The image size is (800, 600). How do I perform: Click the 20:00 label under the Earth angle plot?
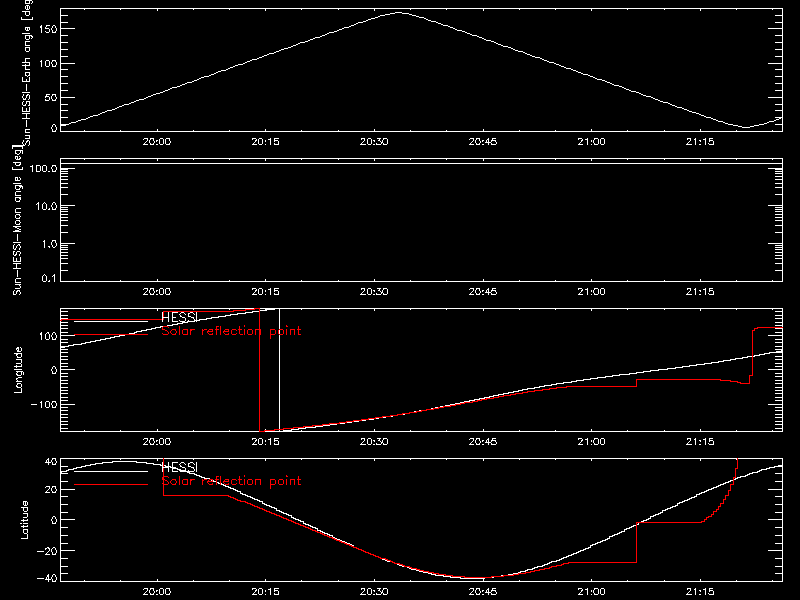tap(157, 141)
